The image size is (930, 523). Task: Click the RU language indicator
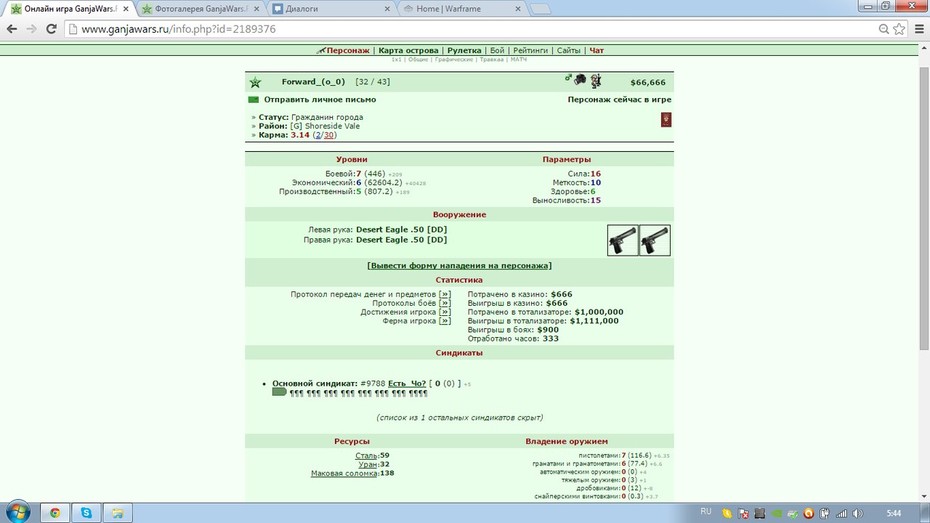pos(706,512)
